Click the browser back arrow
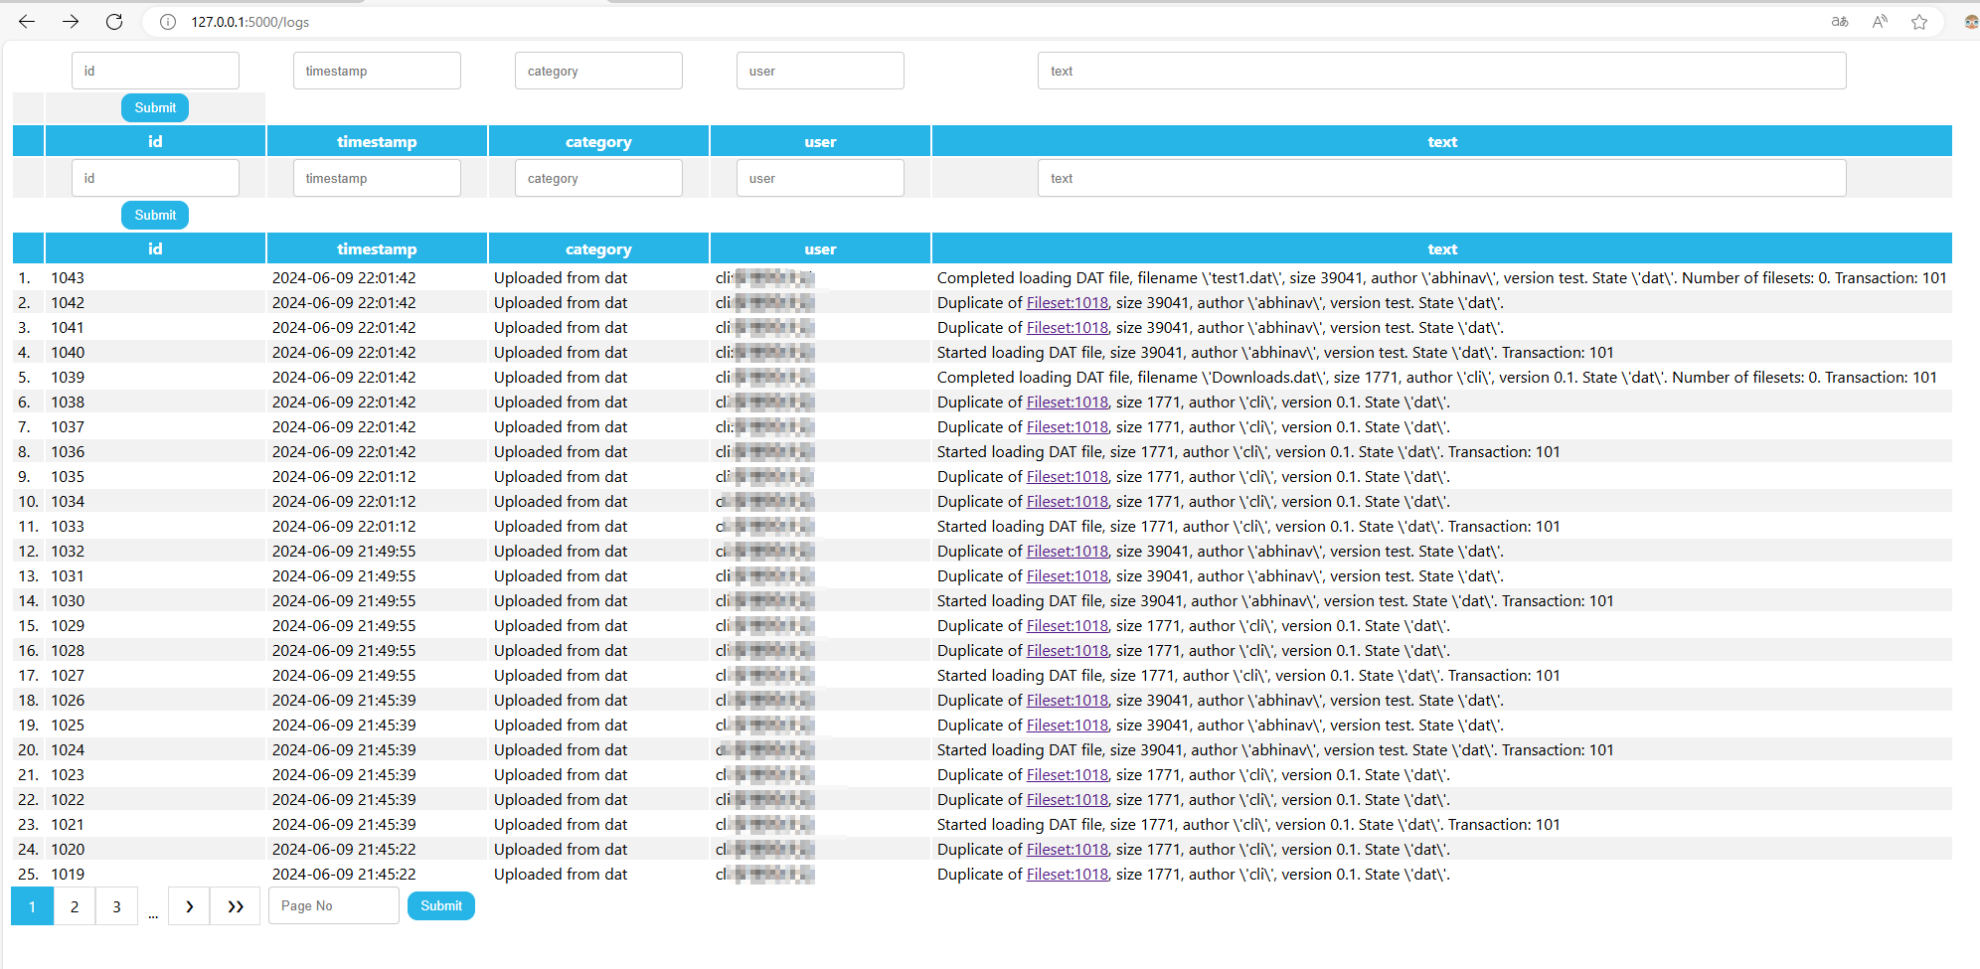1980x969 pixels. (x=27, y=21)
